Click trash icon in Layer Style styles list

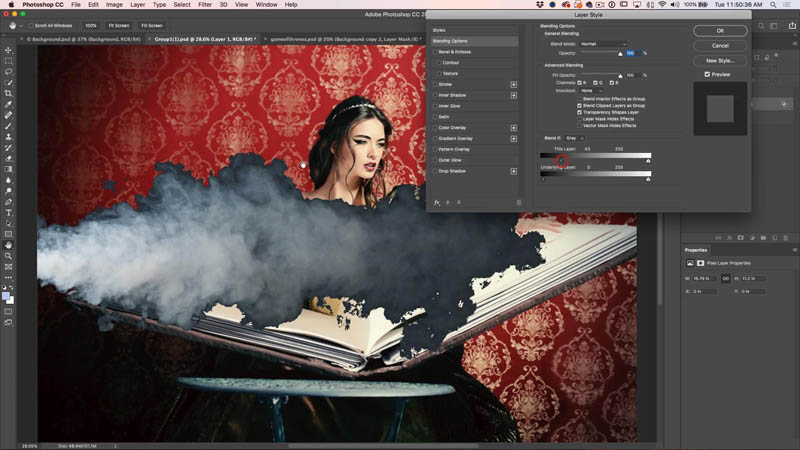(518, 203)
